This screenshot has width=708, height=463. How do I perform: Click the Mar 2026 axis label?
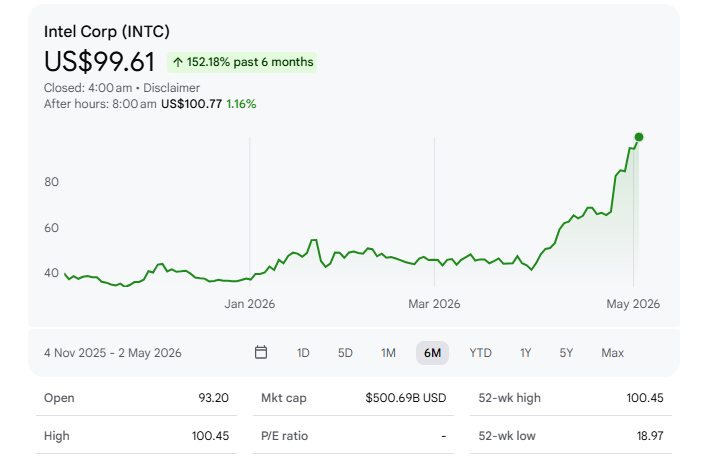point(434,304)
